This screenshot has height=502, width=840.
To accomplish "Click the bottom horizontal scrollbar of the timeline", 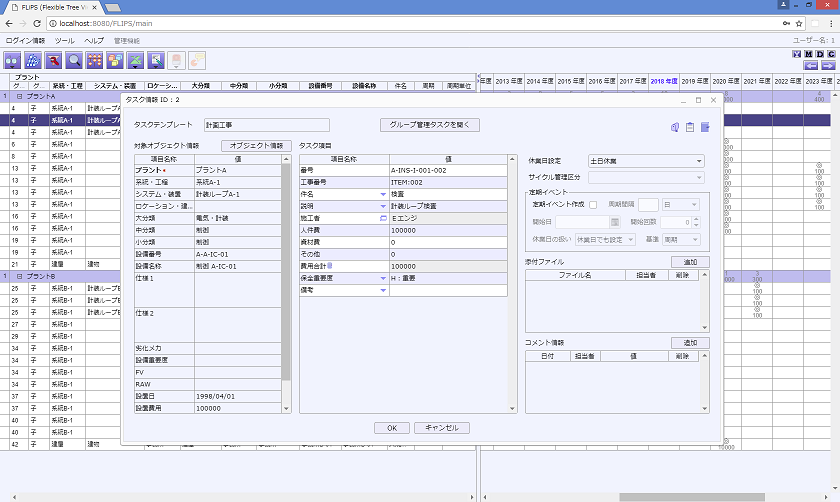I will coord(692,497).
